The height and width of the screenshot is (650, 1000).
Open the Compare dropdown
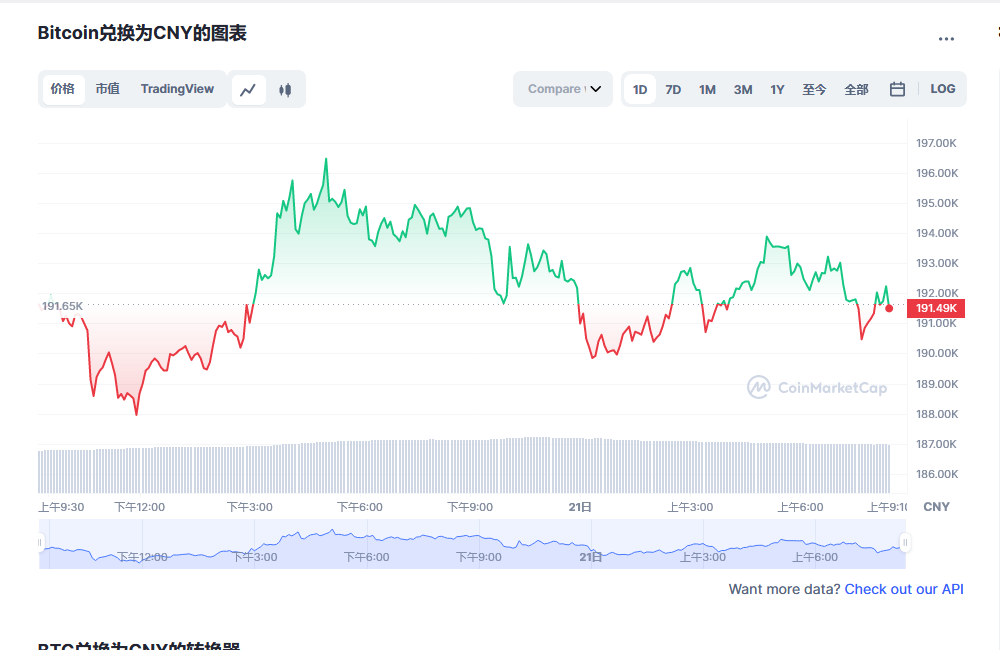(x=562, y=89)
